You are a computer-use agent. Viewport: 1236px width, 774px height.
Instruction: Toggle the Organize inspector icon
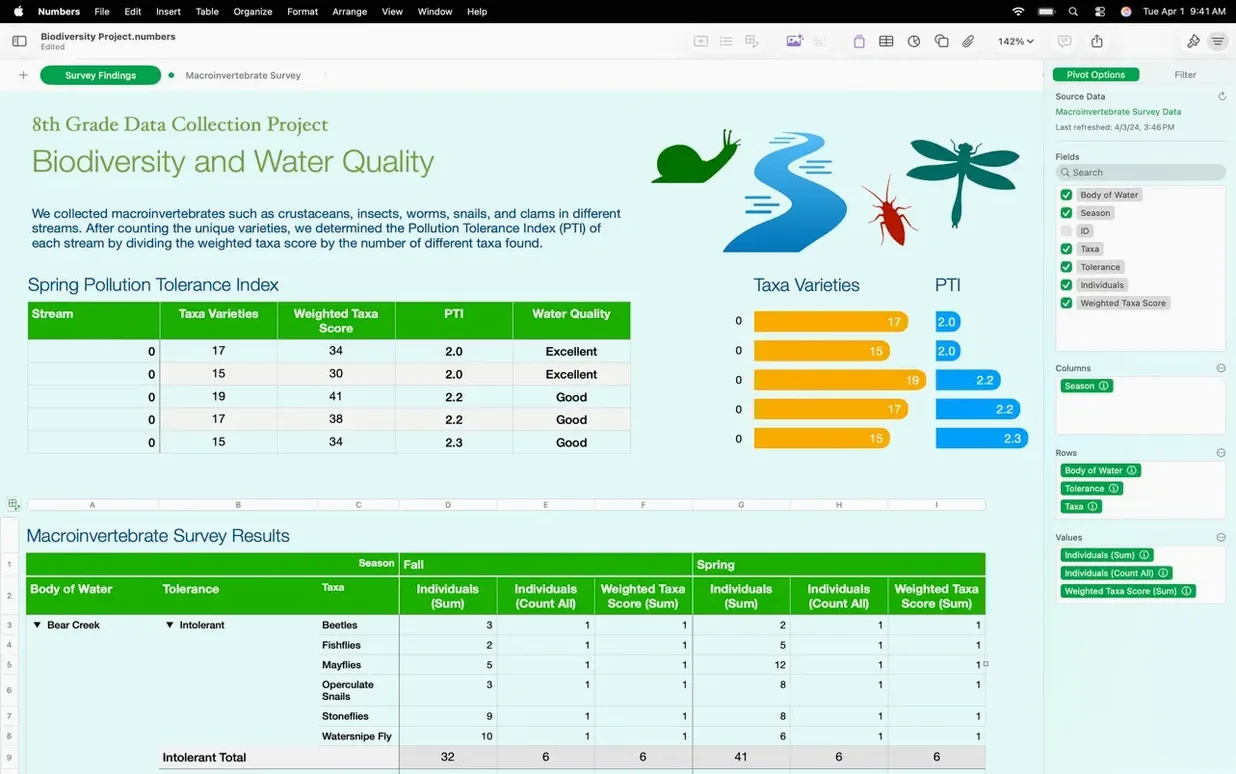[x=1217, y=41]
